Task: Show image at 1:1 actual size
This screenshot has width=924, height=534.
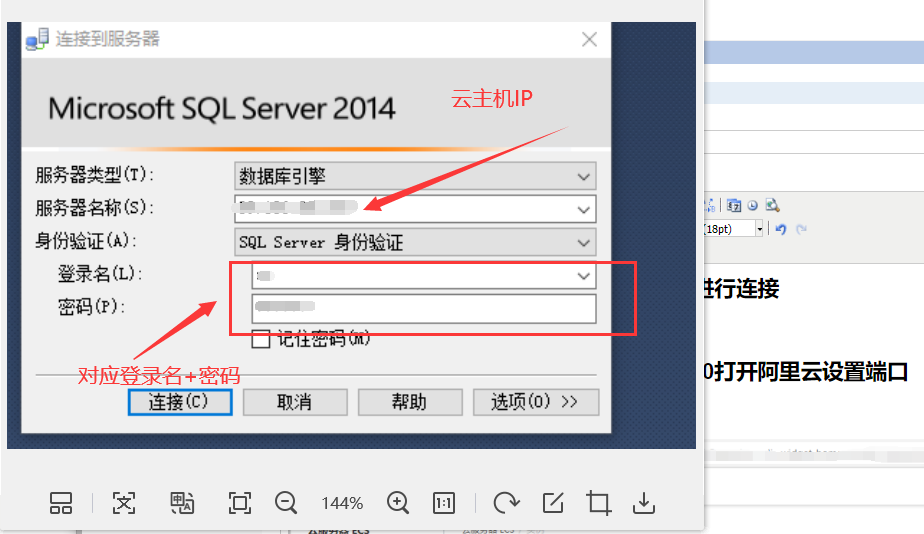Action: click(x=444, y=503)
